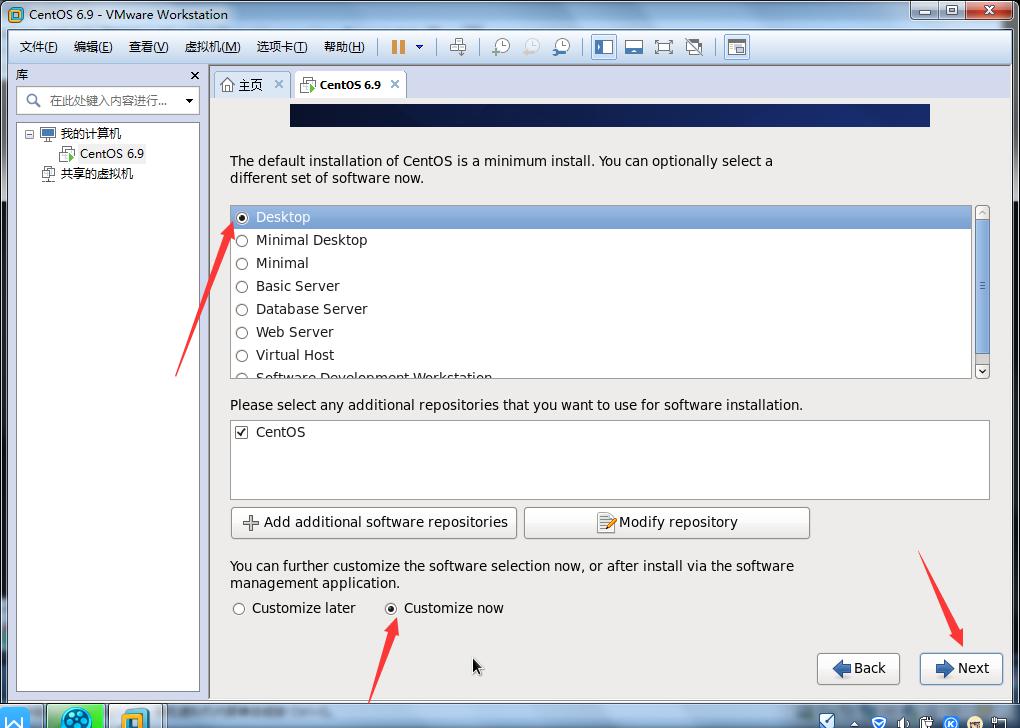Switch to the CentOS 6.9 tab

pyautogui.click(x=350, y=85)
